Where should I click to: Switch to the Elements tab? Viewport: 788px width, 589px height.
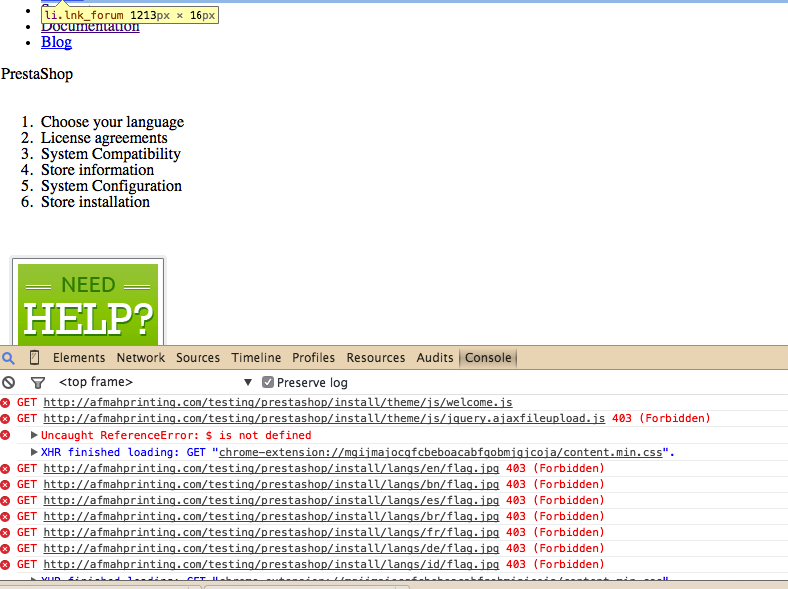point(79,358)
